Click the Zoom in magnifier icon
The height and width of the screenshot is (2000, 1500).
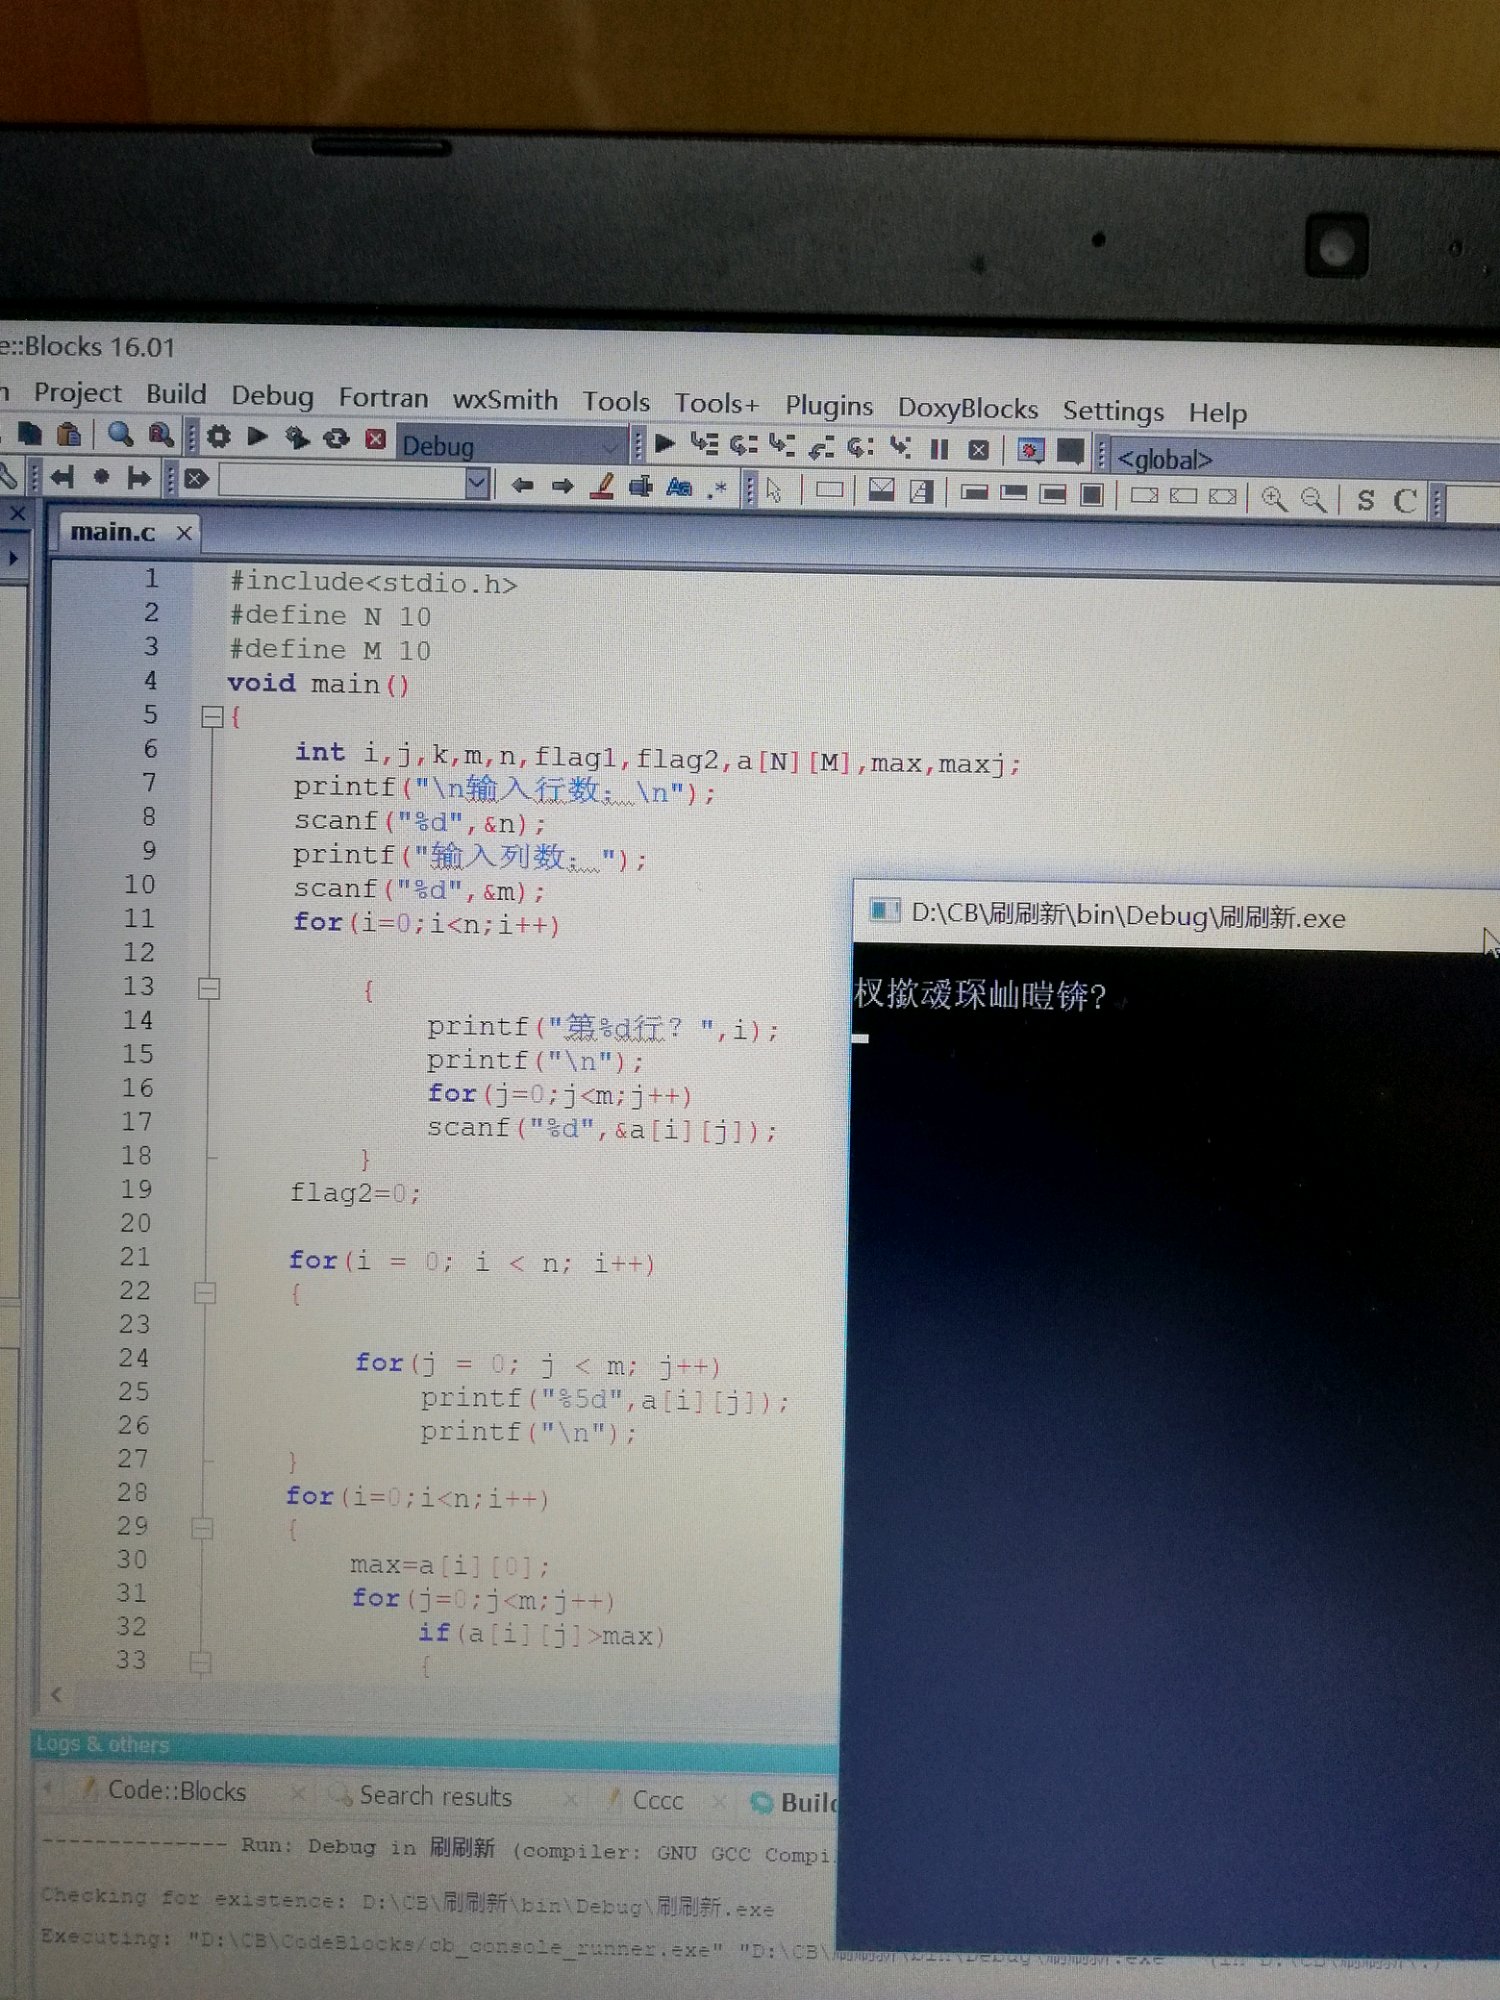coord(1273,498)
